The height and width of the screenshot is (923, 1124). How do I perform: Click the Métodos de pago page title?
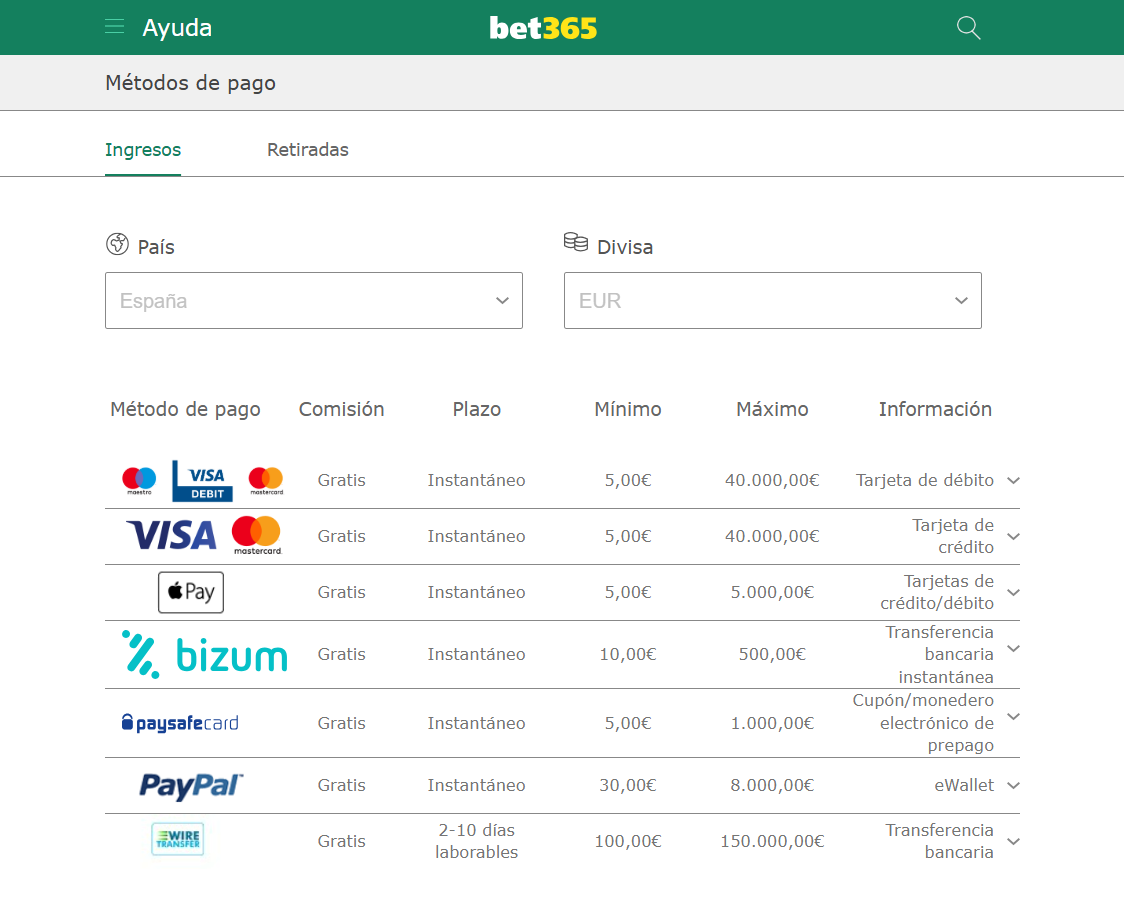pos(191,83)
